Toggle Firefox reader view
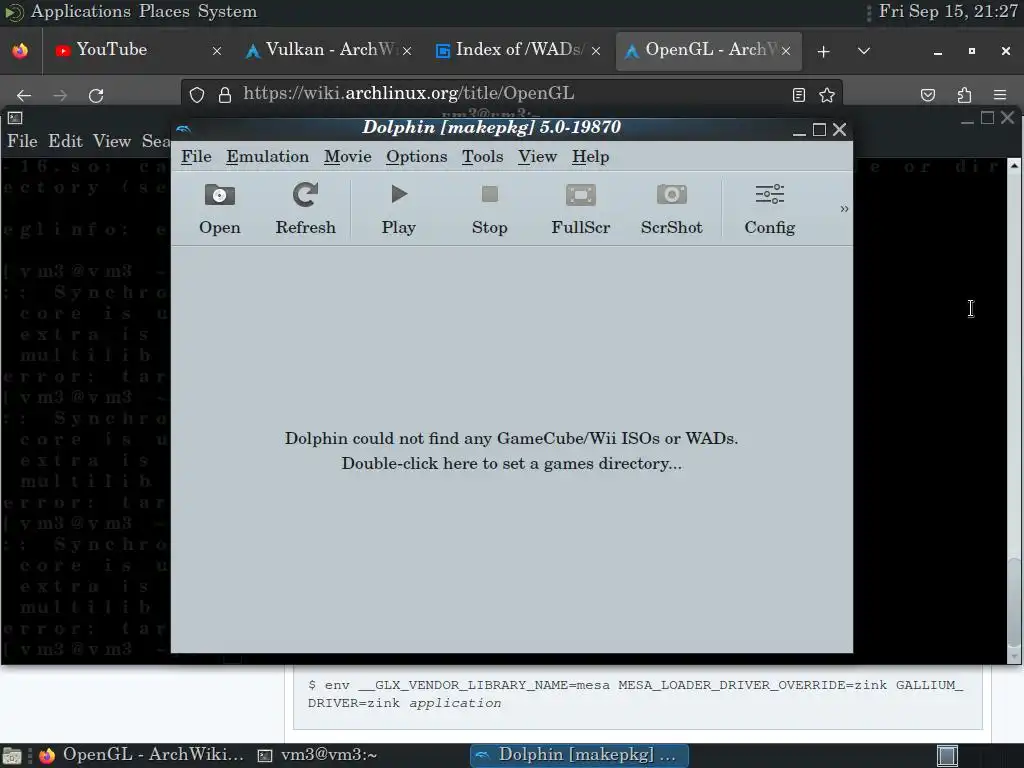This screenshot has height=768, width=1024. [x=799, y=95]
